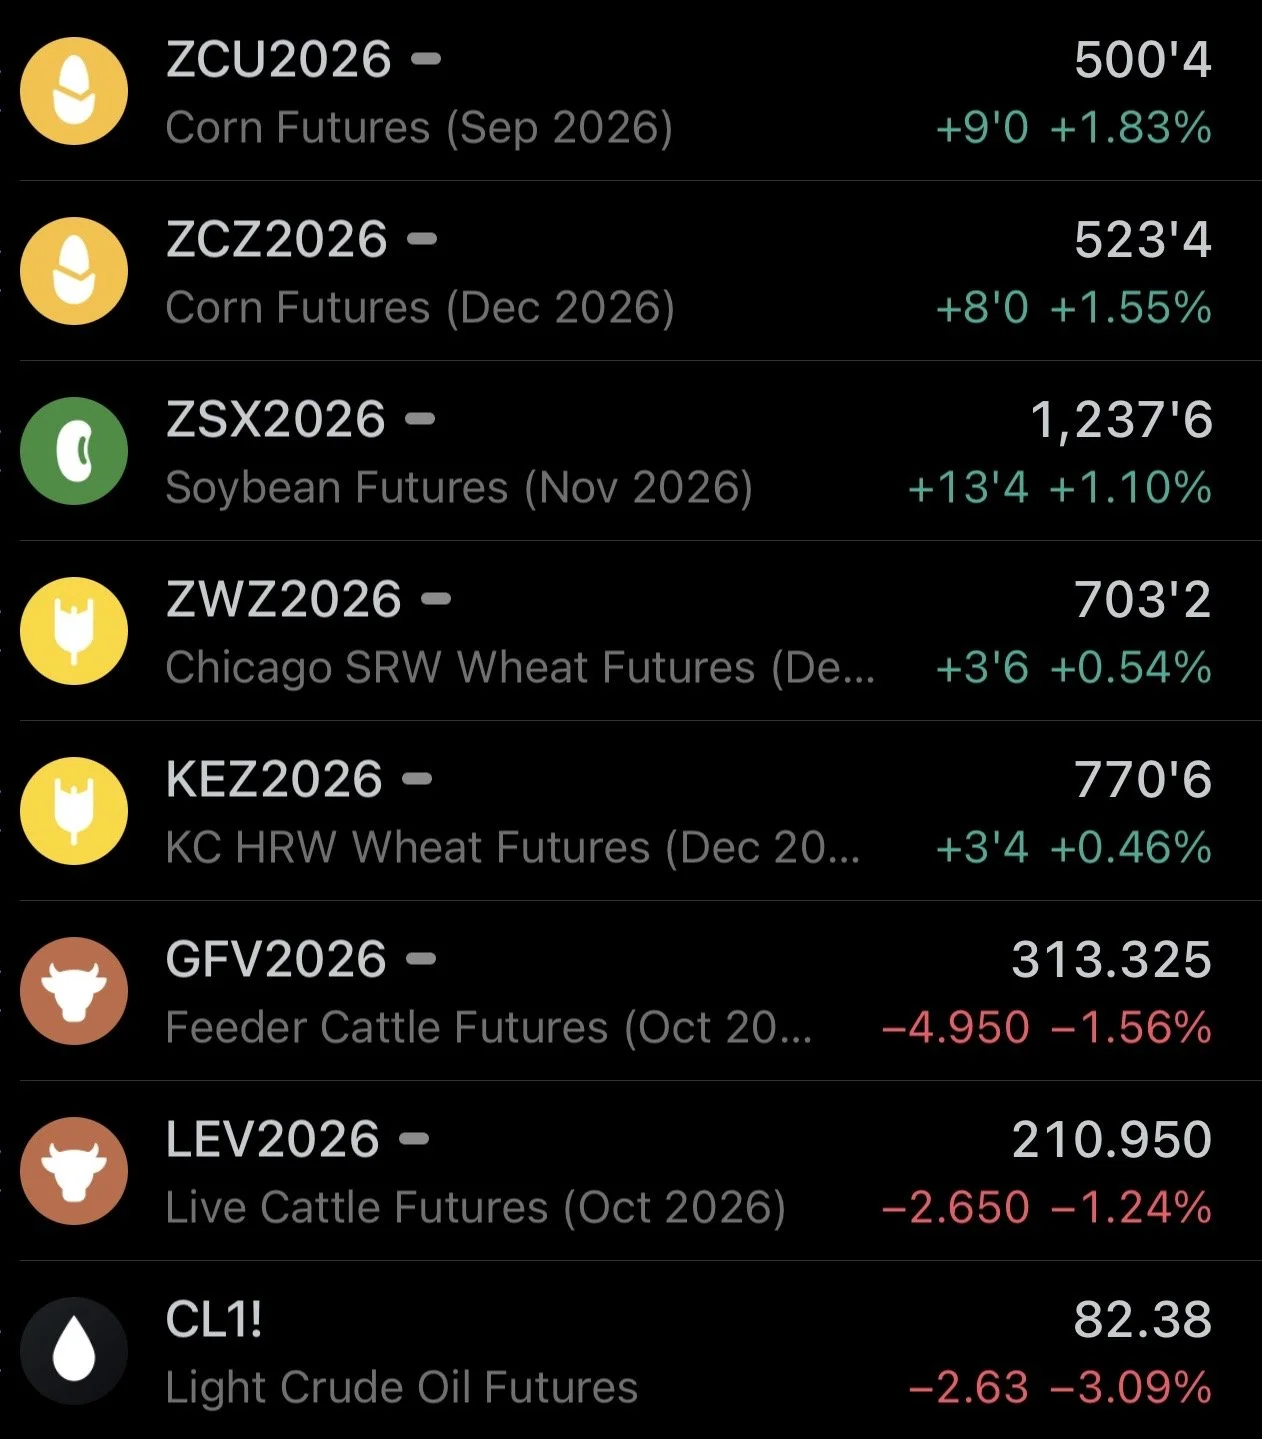Open Light Crude Oil Futures row

coord(640,1351)
